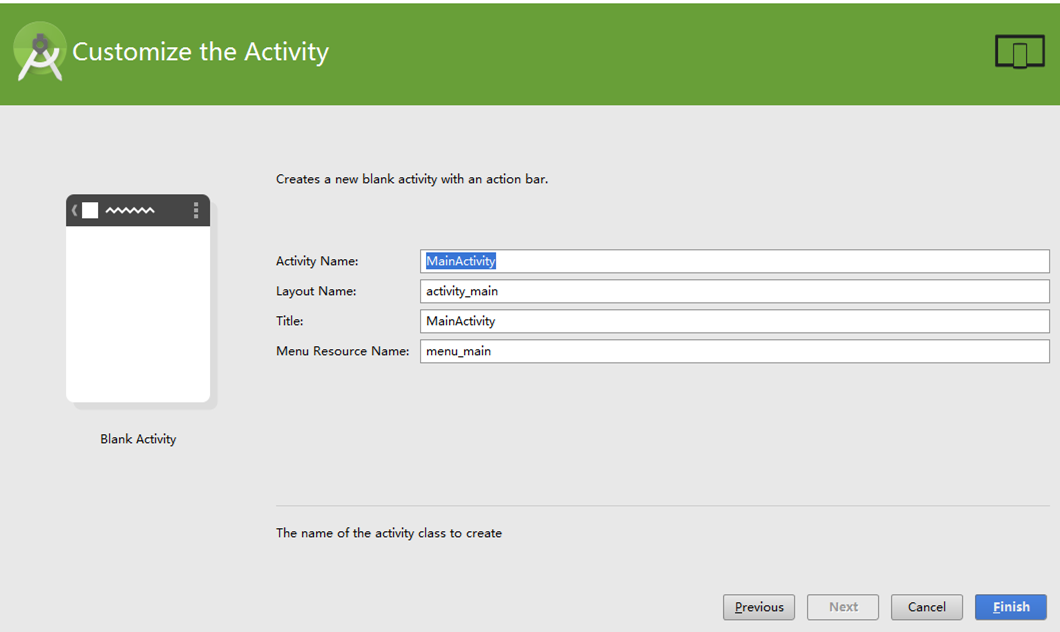Click the overflow dots in the activity preview

[x=196, y=210]
